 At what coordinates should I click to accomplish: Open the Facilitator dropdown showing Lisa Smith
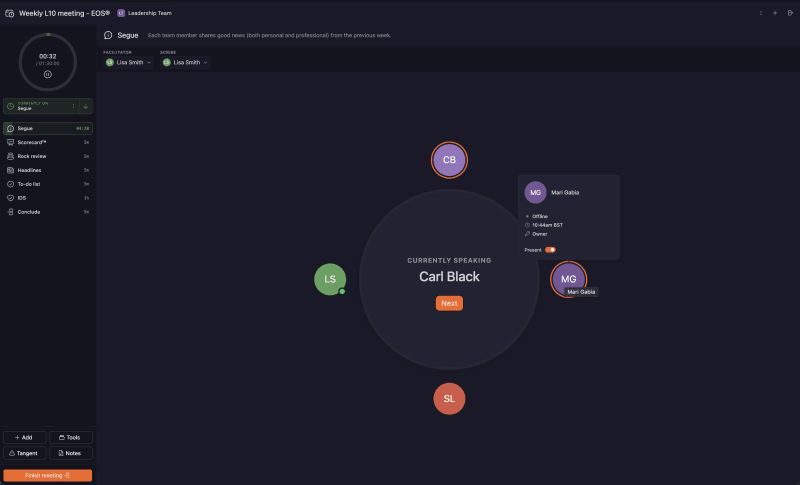(128, 62)
